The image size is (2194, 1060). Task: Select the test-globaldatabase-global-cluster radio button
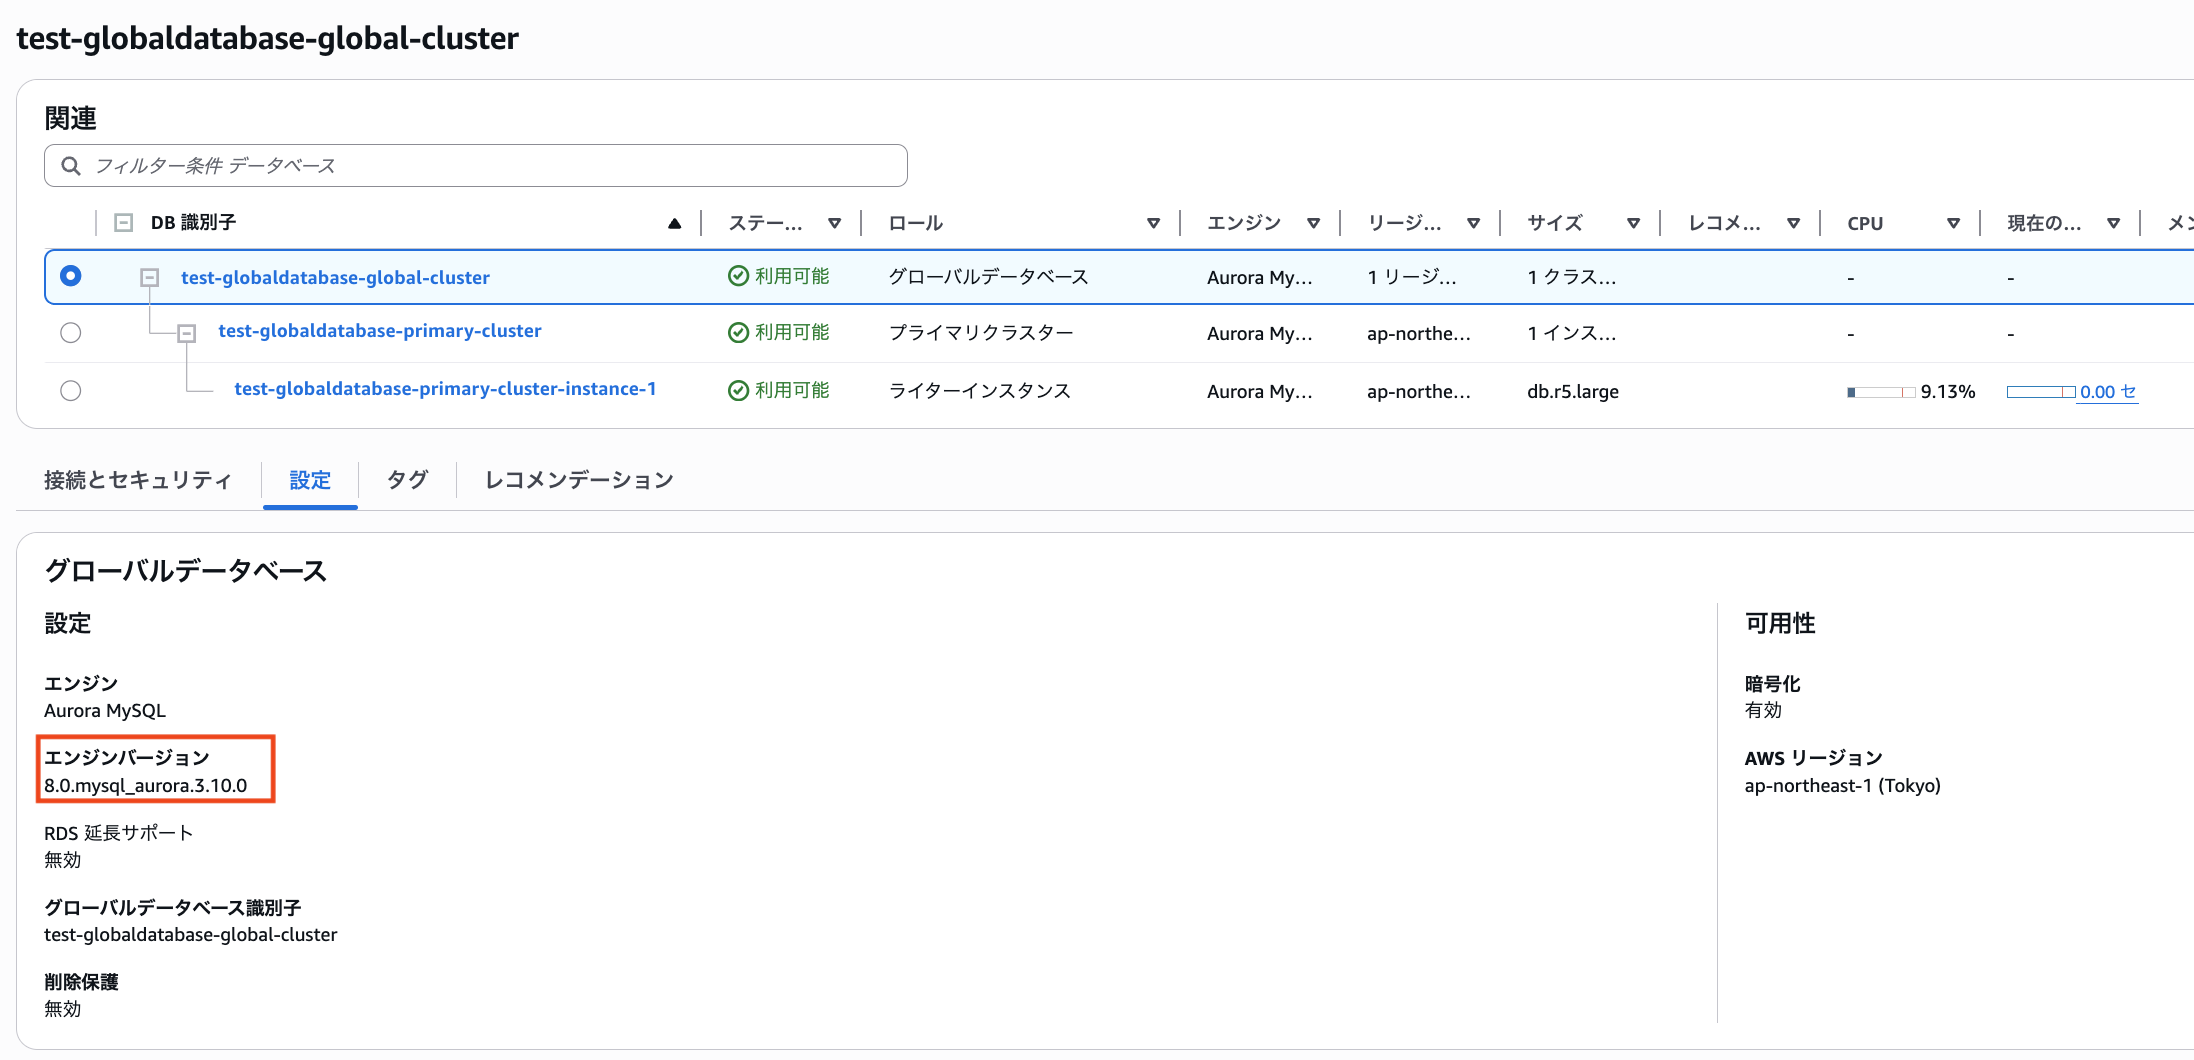pos(70,276)
